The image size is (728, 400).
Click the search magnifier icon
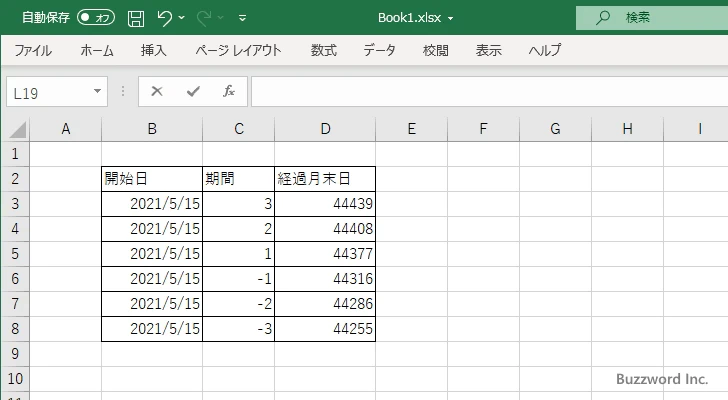tap(603, 18)
